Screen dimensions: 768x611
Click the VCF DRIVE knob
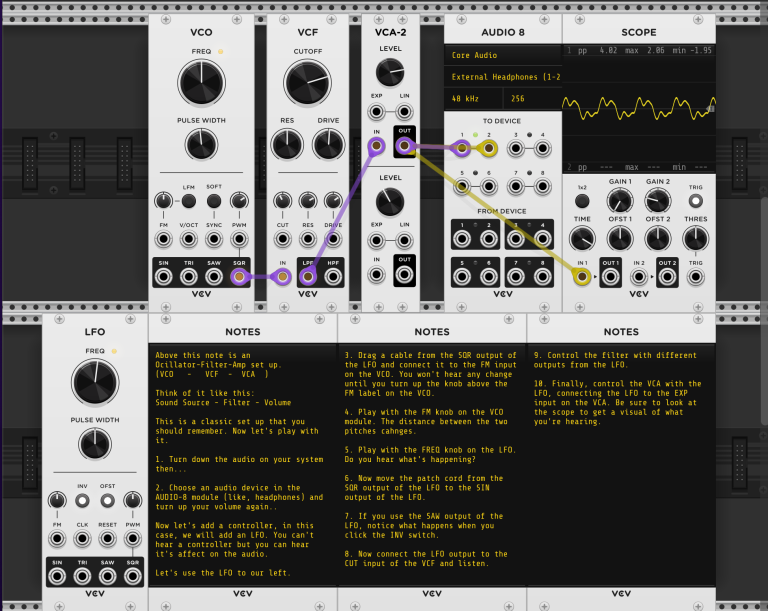click(328, 144)
